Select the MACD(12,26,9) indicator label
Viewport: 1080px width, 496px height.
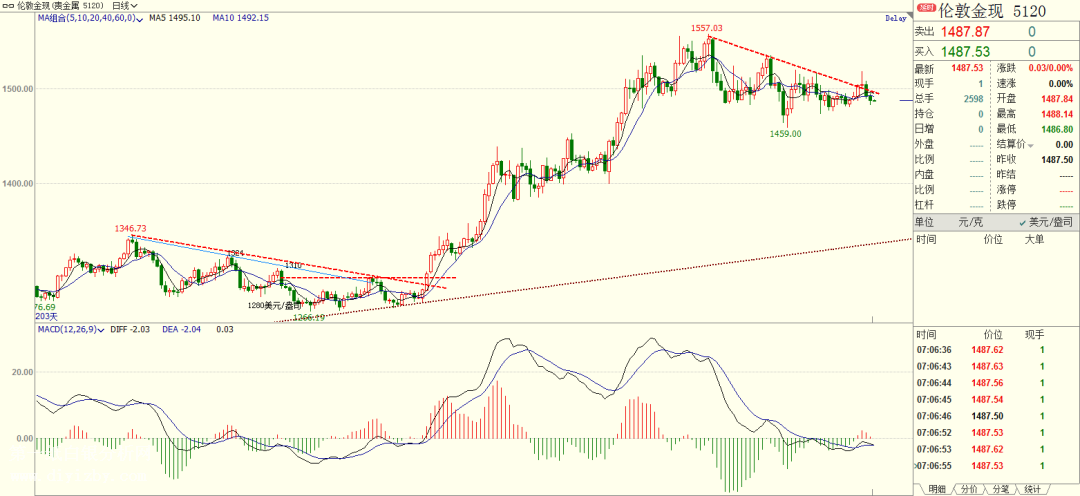tap(64, 329)
